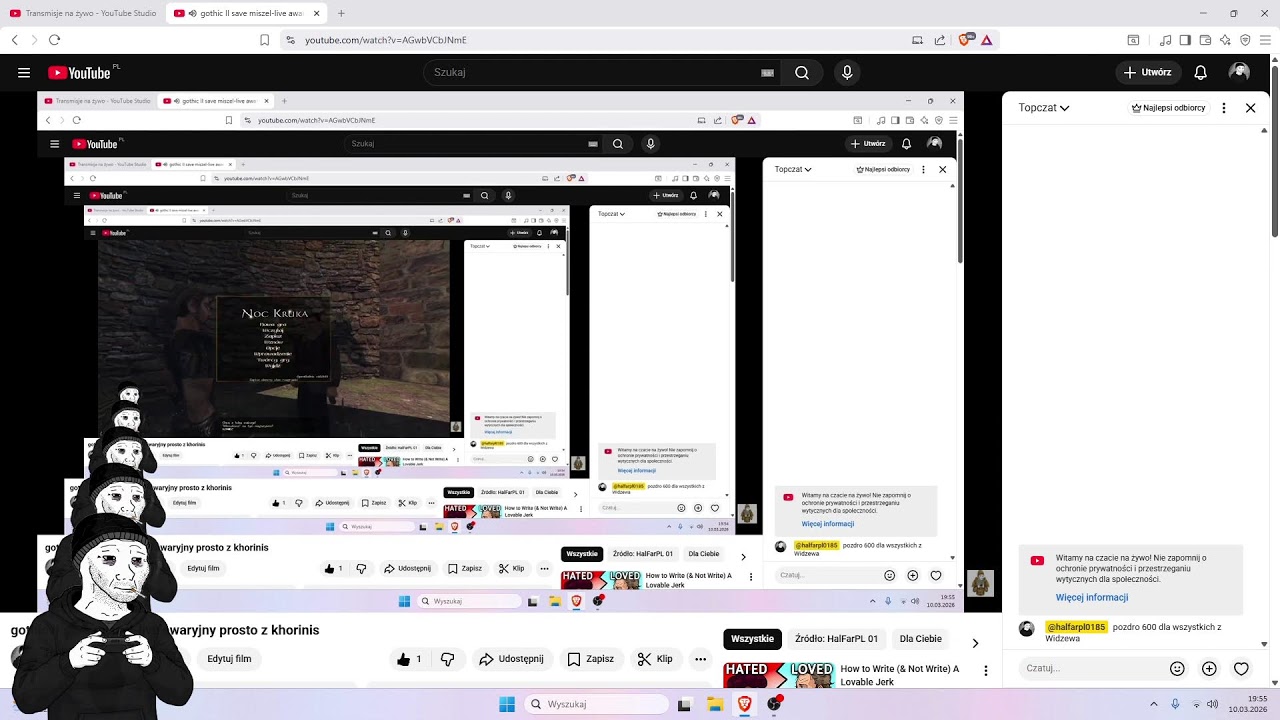Click the page vertical scrollbar thumb
Image resolution: width=1280 pixels, height=720 pixels.
click(1275, 152)
